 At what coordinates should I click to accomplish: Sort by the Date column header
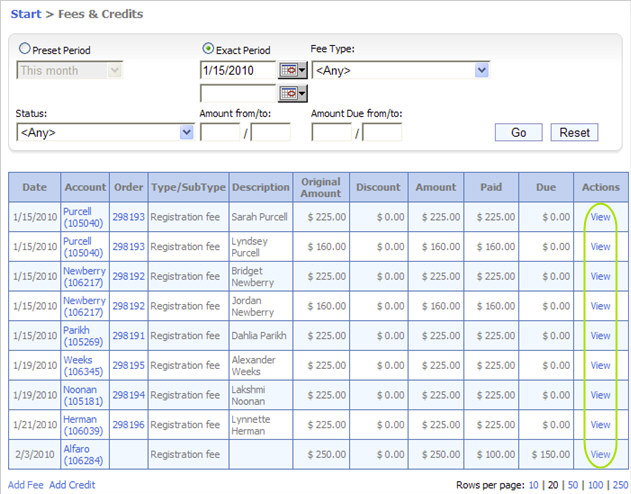[35, 187]
